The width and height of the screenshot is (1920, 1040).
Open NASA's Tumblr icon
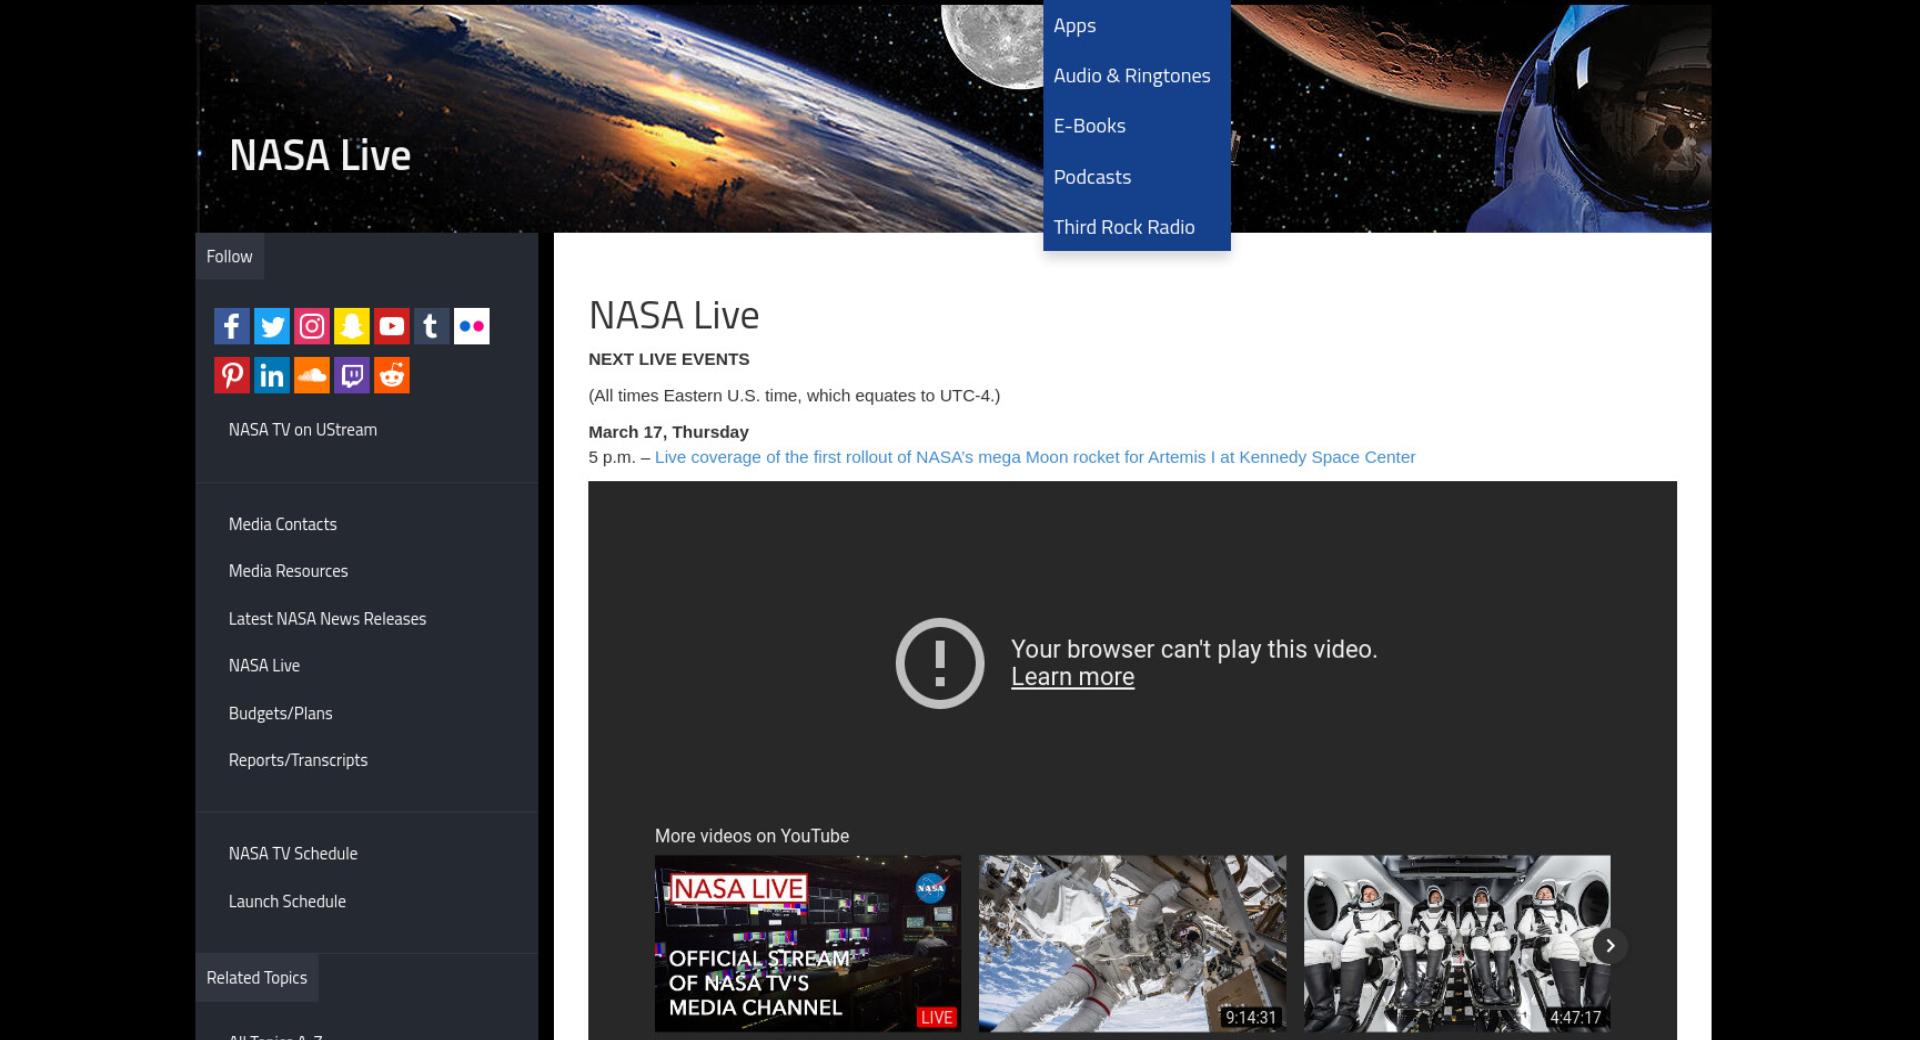pos(431,326)
